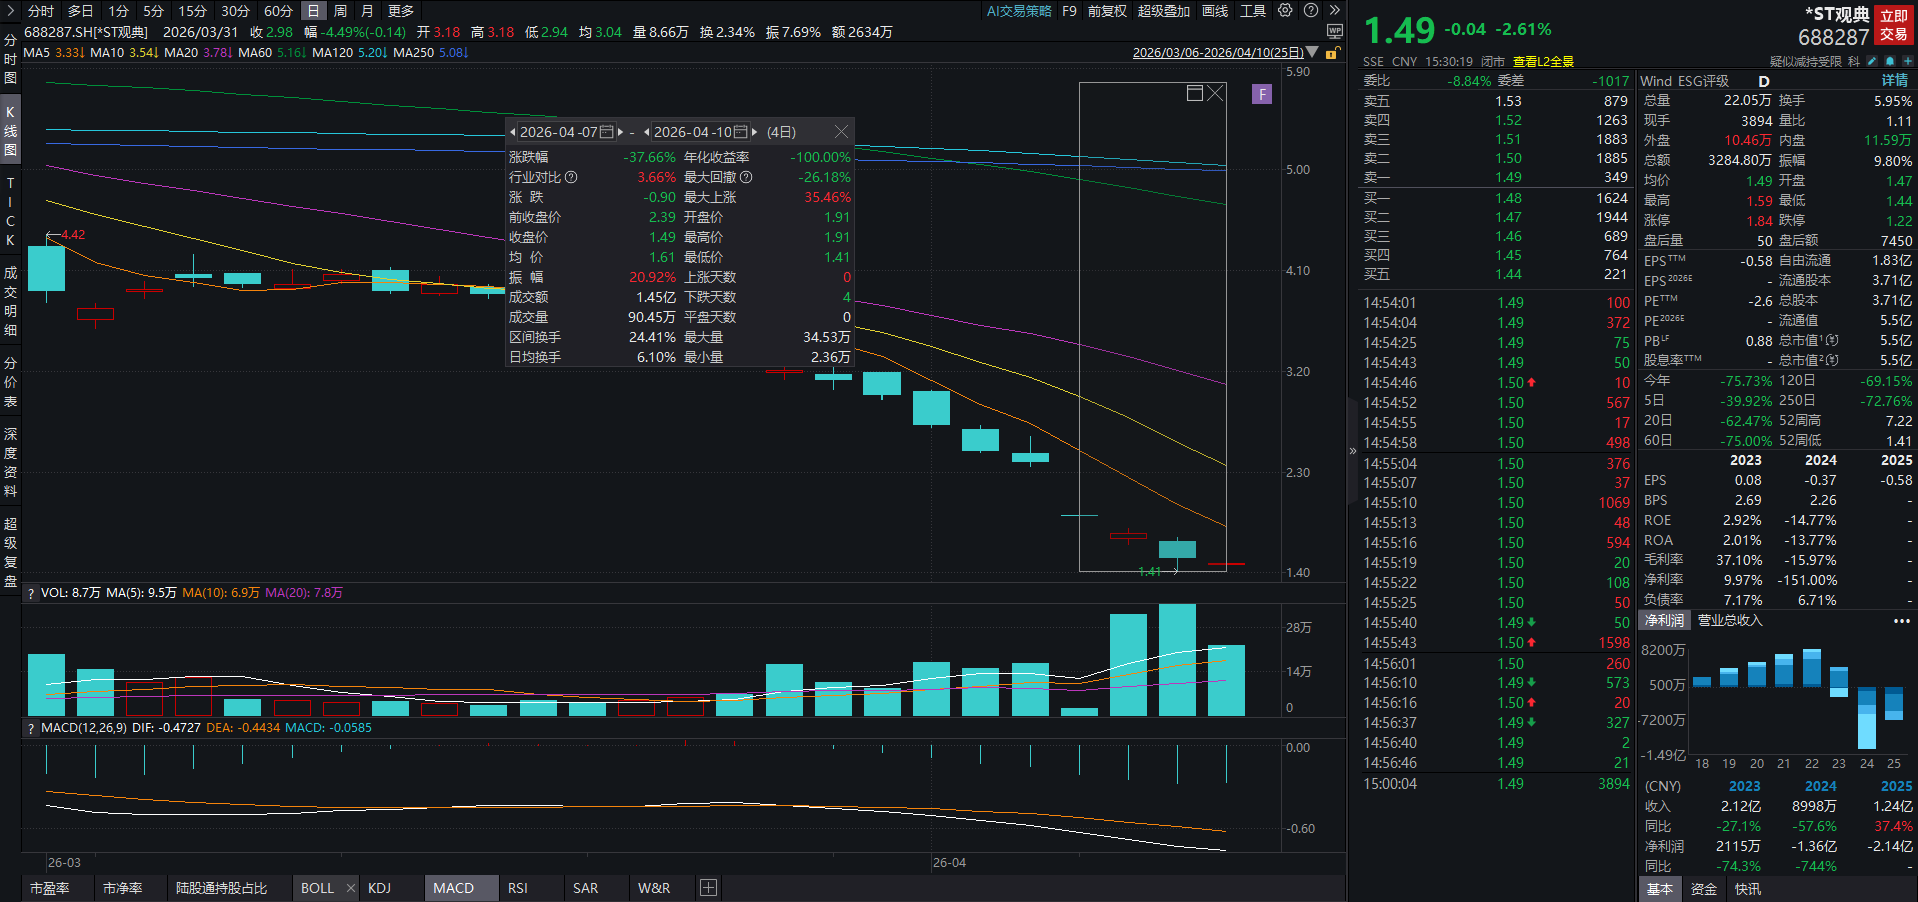Open the 资金 tab at bottom right

click(x=1702, y=889)
